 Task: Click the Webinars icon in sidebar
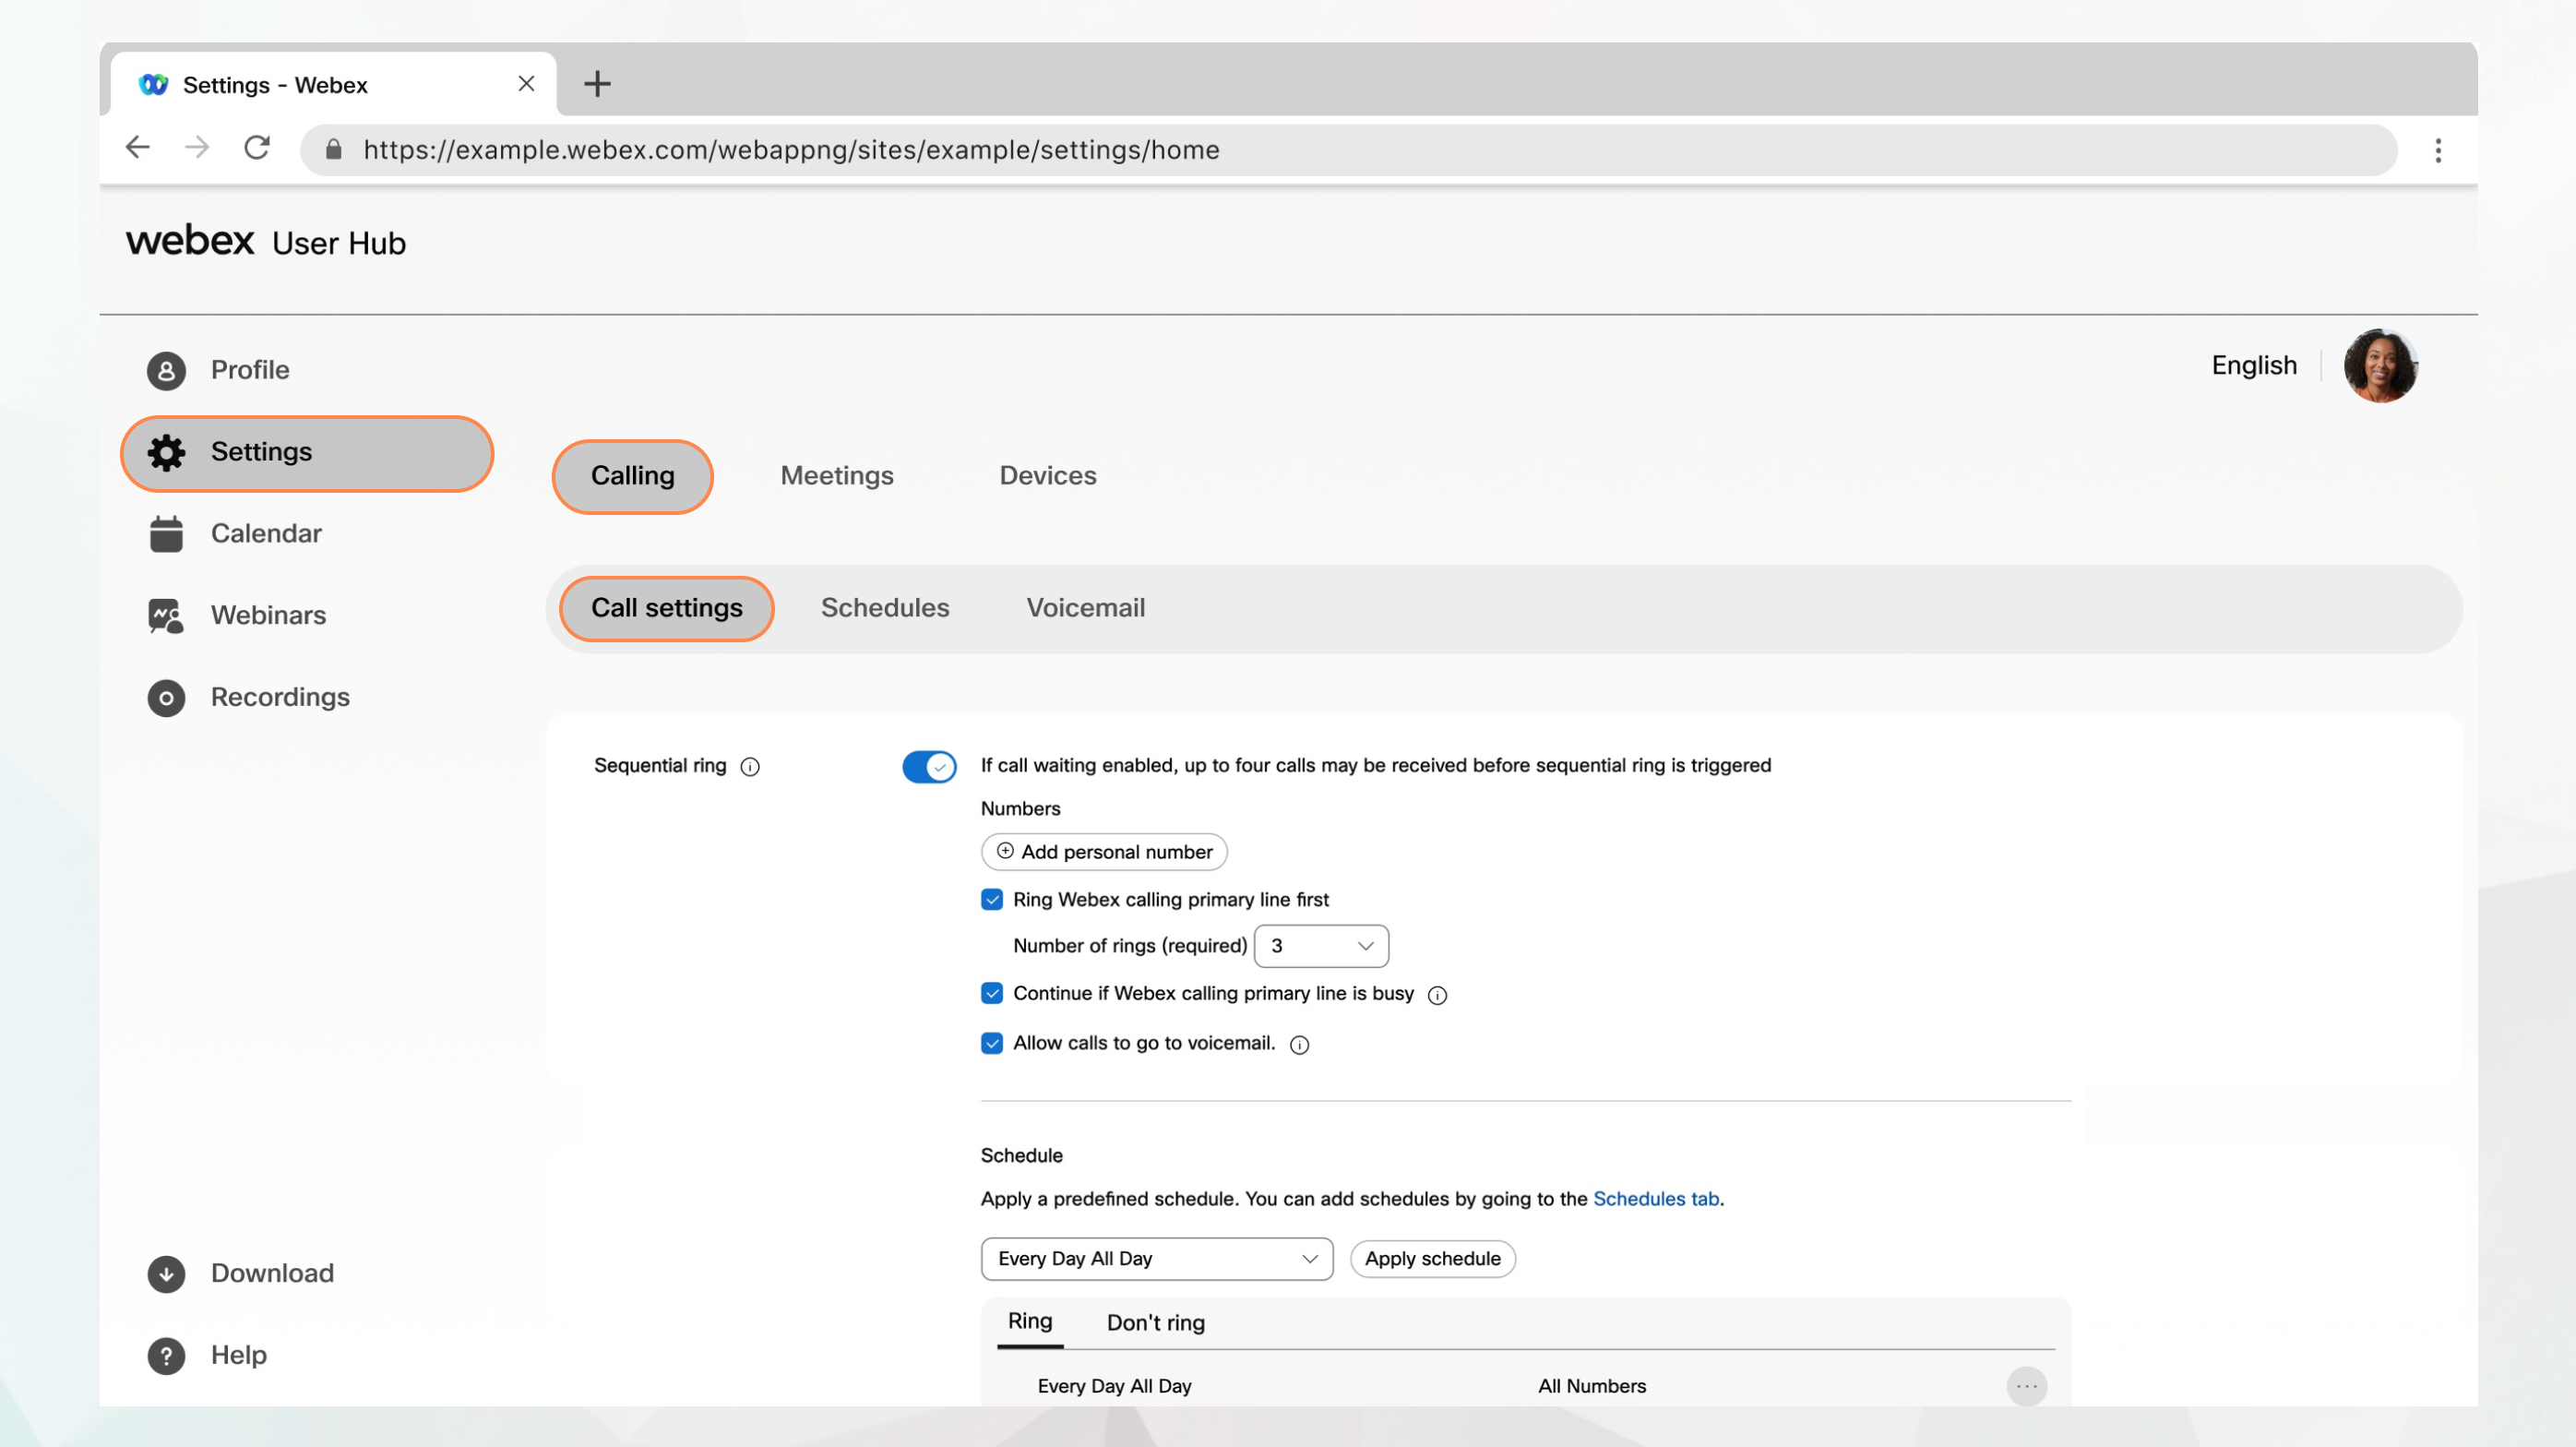[166, 614]
